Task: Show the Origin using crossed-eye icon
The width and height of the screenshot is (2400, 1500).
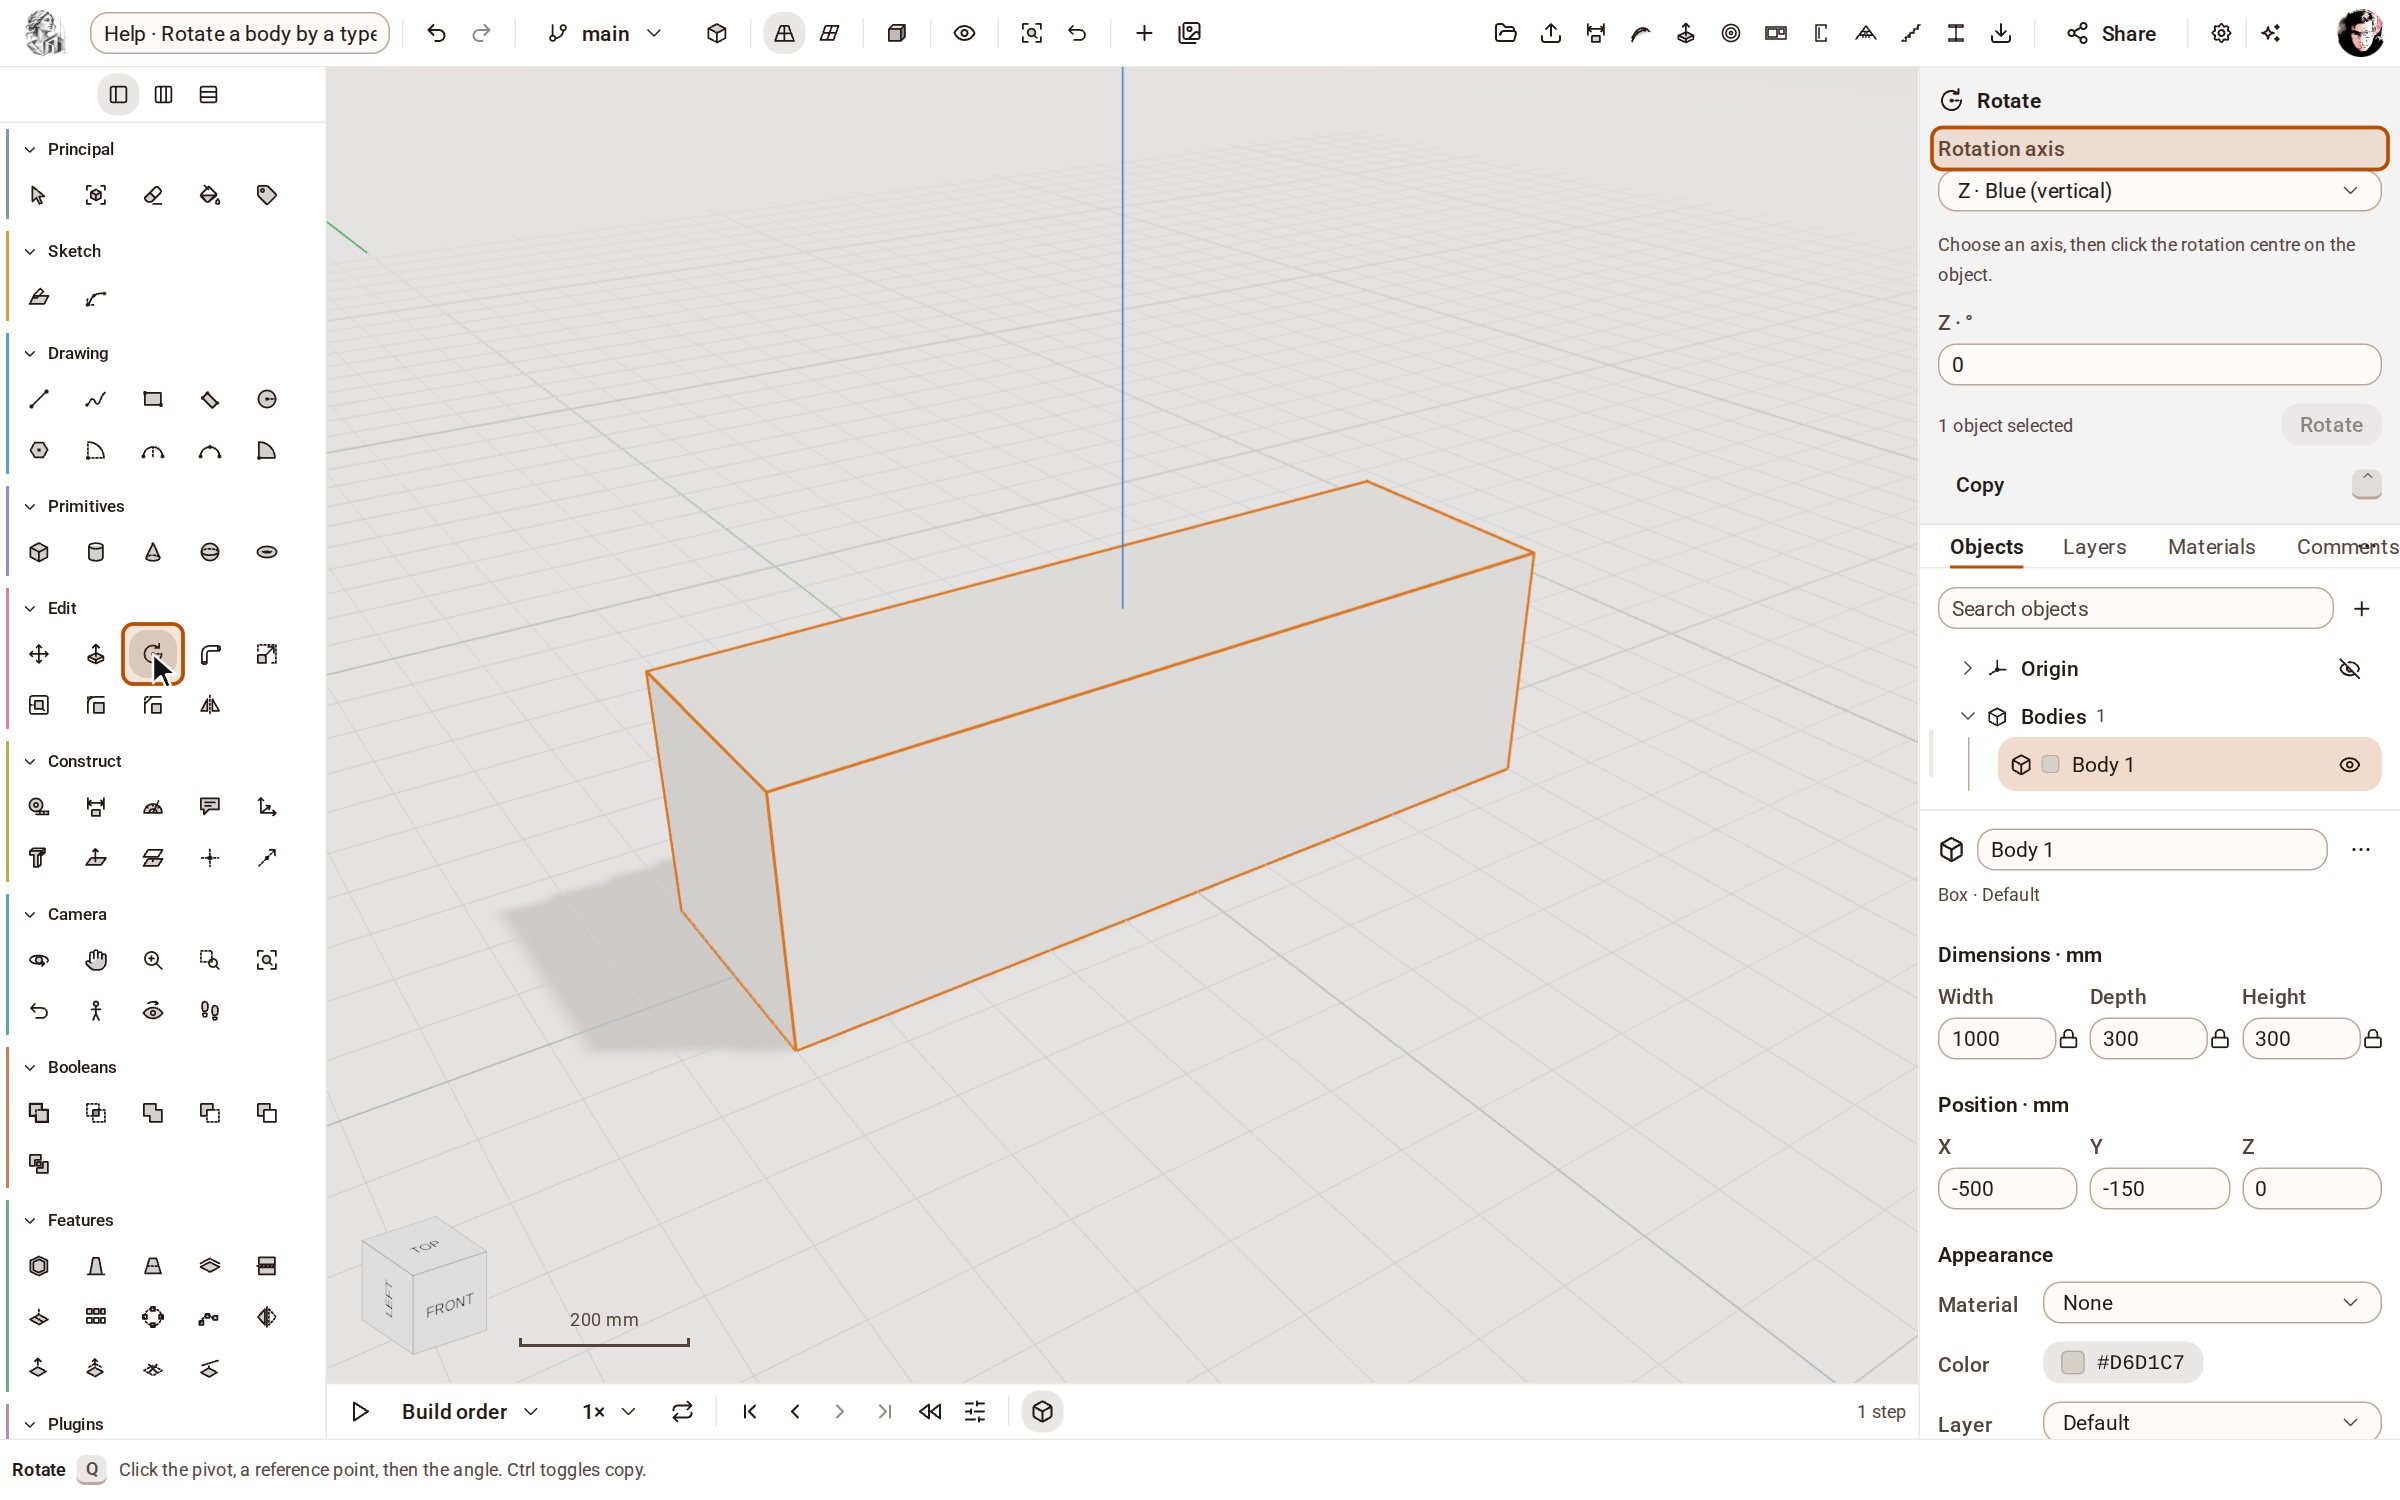Action: click(2350, 668)
